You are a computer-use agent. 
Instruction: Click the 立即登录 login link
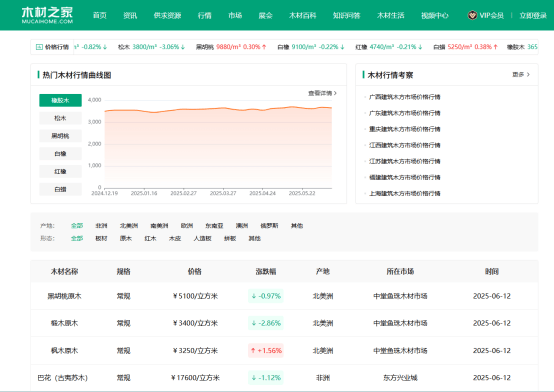(x=533, y=16)
